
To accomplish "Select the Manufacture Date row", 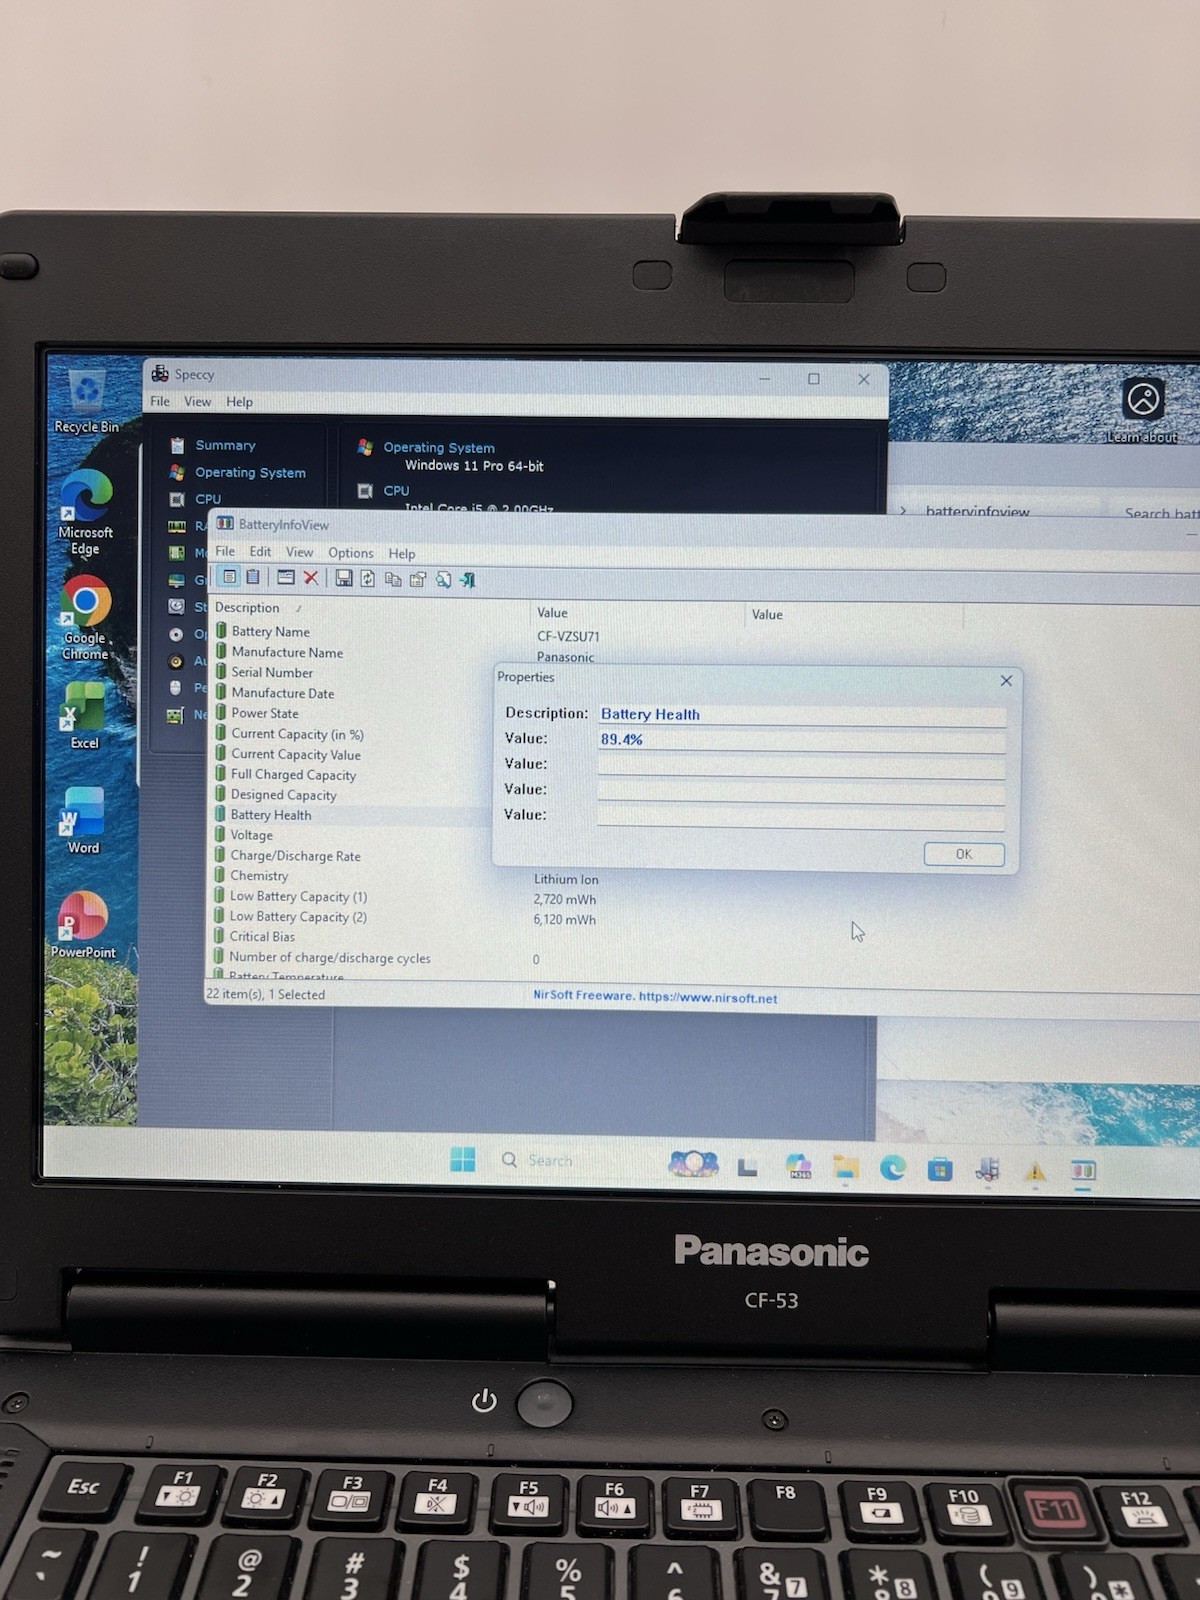I will [283, 693].
